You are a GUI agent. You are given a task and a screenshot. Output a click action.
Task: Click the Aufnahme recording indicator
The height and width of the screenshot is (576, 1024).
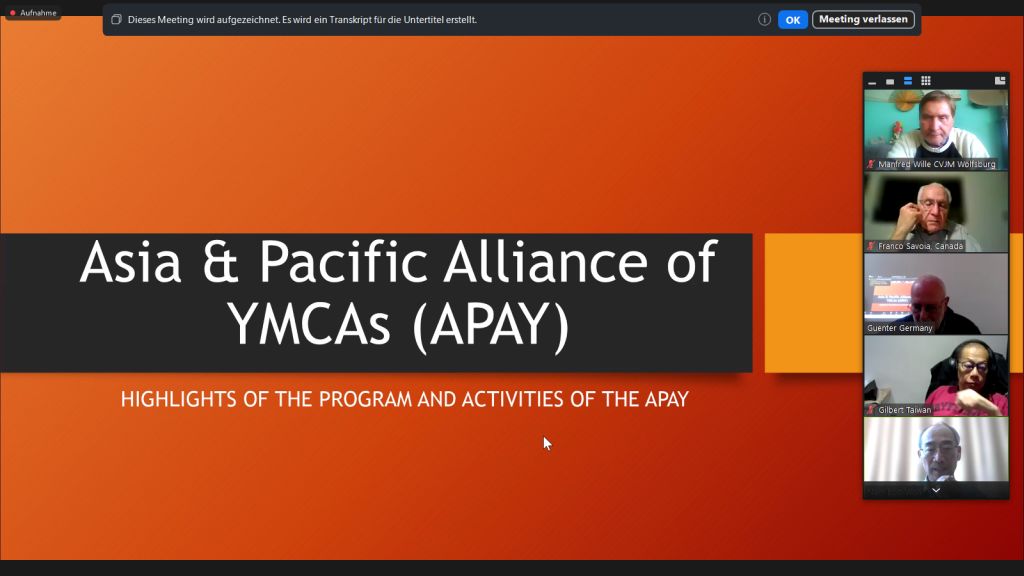(x=33, y=13)
